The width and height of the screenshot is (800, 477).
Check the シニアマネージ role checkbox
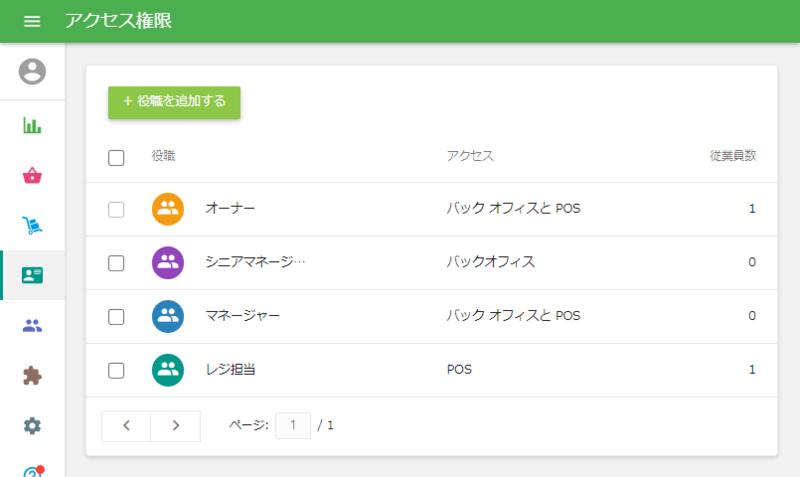click(x=116, y=263)
